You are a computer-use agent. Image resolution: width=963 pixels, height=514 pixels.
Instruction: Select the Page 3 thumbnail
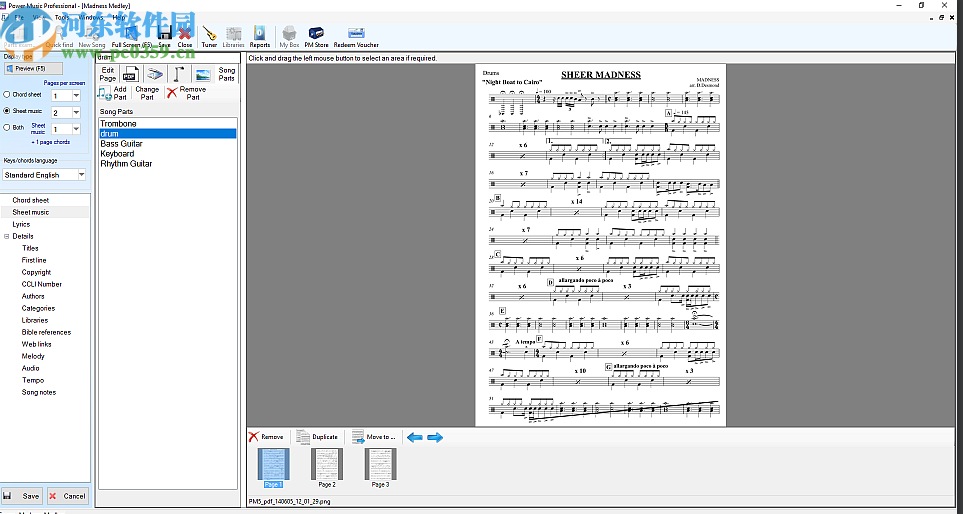tap(380, 468)
